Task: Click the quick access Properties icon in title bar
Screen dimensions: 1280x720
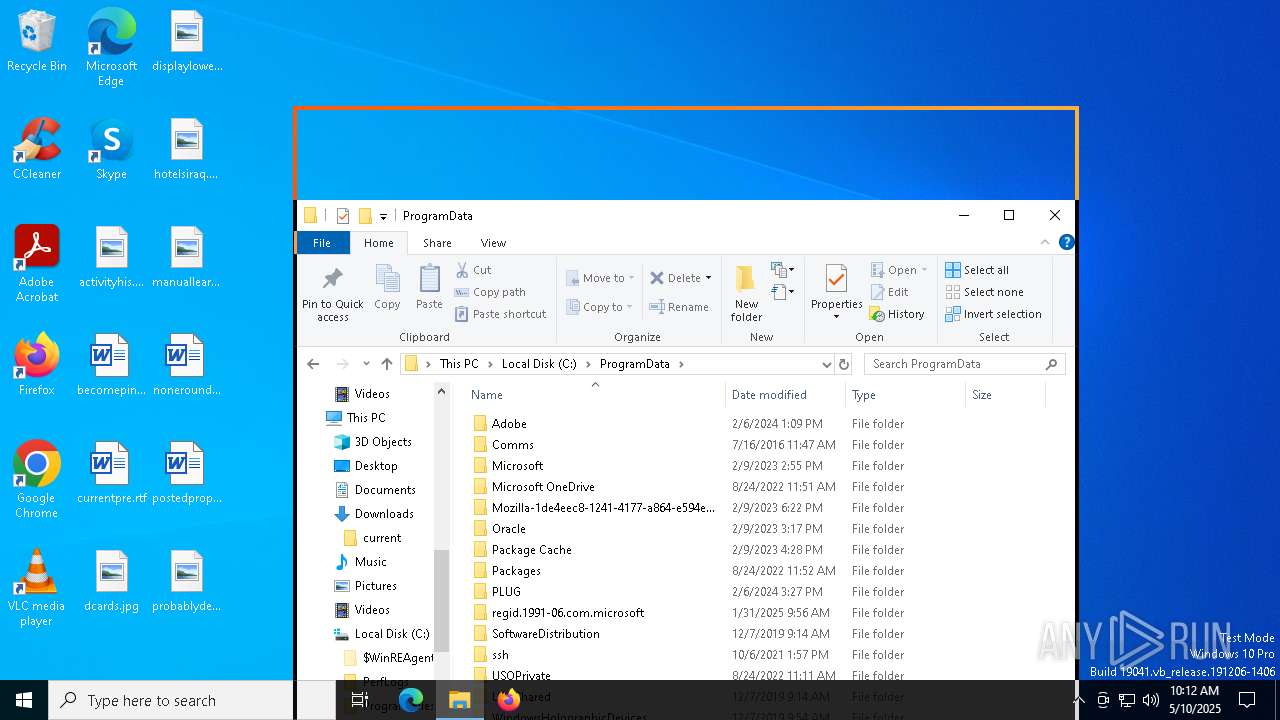Action: [x=343, y=215]
